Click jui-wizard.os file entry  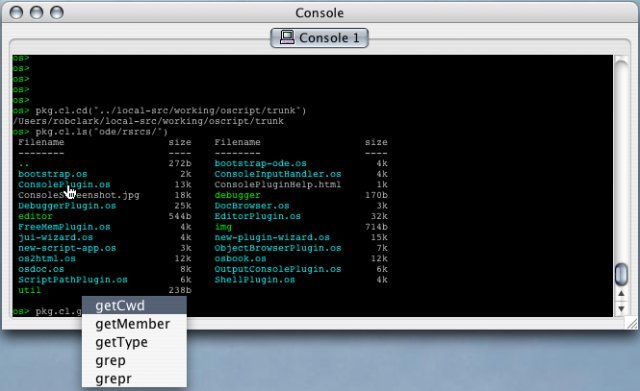click(56, 238)
